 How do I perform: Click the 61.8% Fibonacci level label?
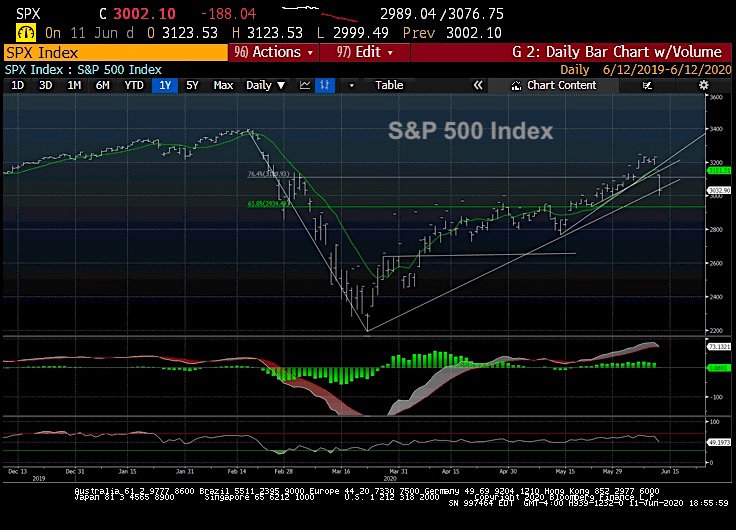(x=268, y=204)
